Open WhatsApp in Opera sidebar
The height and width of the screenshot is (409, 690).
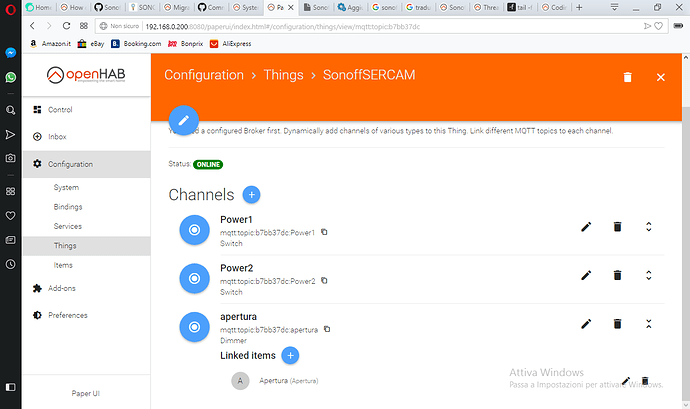[11, 77]
